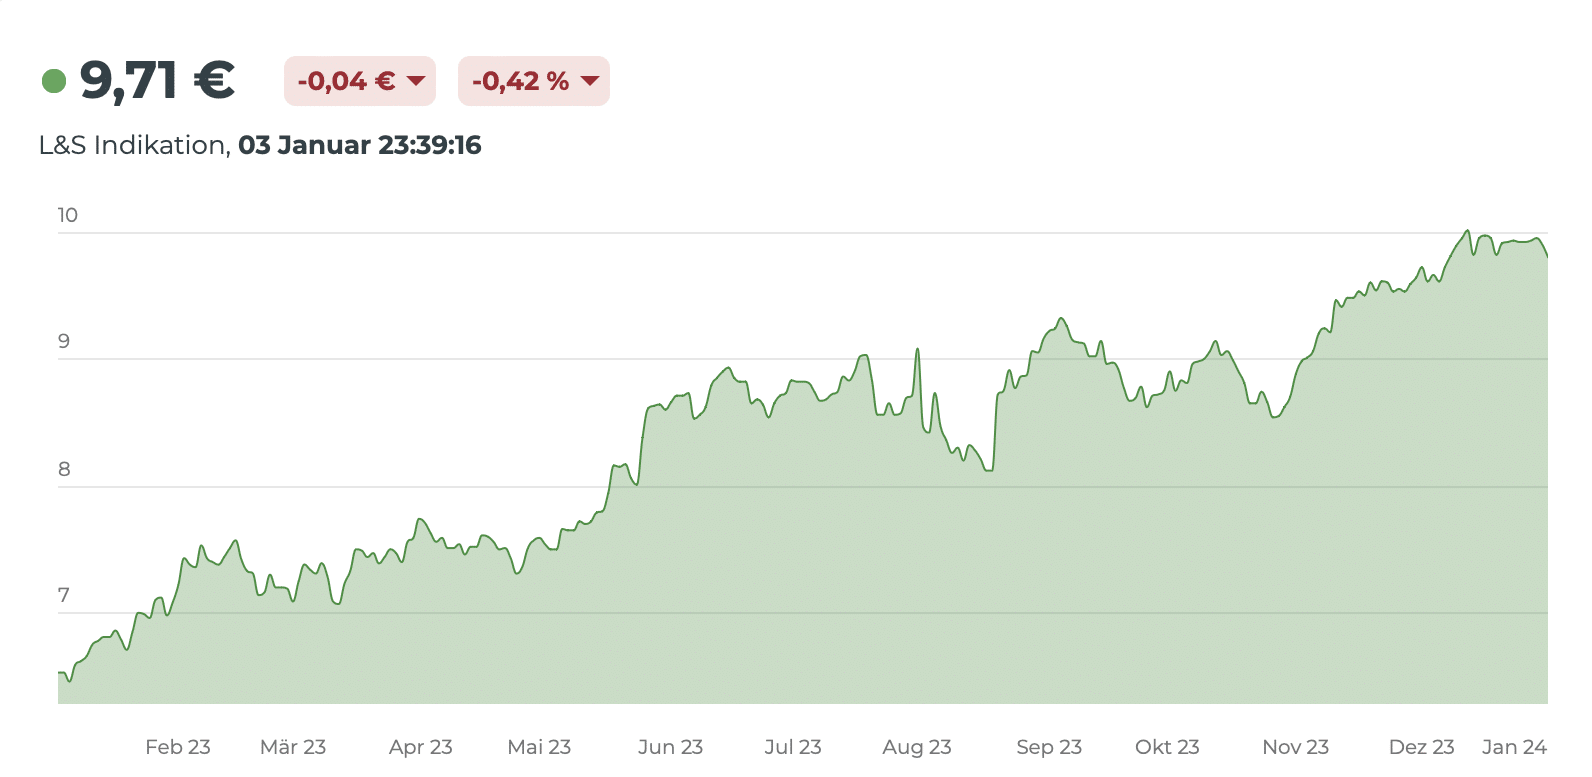
Task: Select the -0,42 % percent change badge
Action: pos(533,81)
